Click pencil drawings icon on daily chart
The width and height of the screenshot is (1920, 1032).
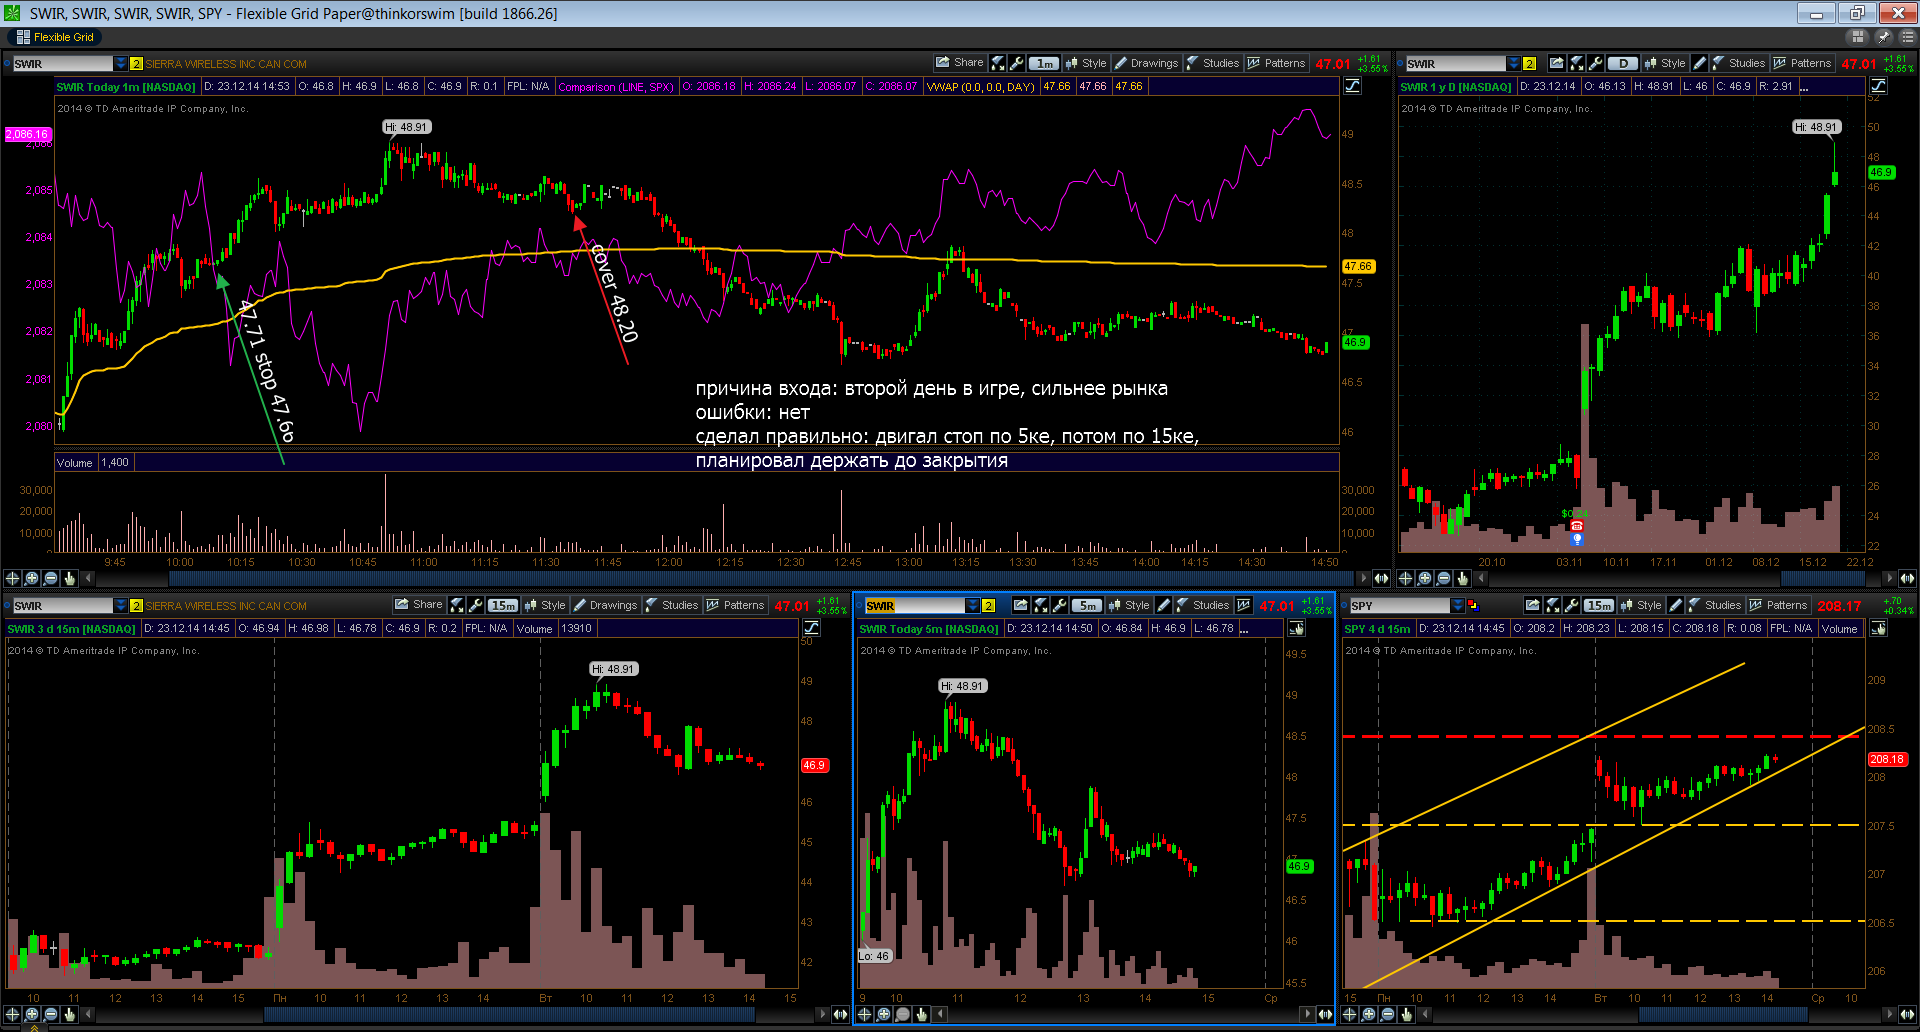pos(1700,63)
